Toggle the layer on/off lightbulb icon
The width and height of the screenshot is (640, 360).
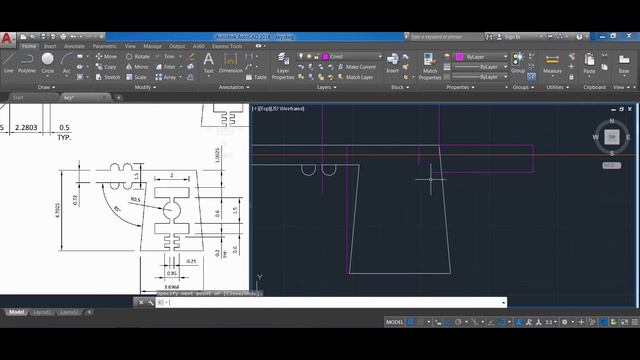(301, 56)
